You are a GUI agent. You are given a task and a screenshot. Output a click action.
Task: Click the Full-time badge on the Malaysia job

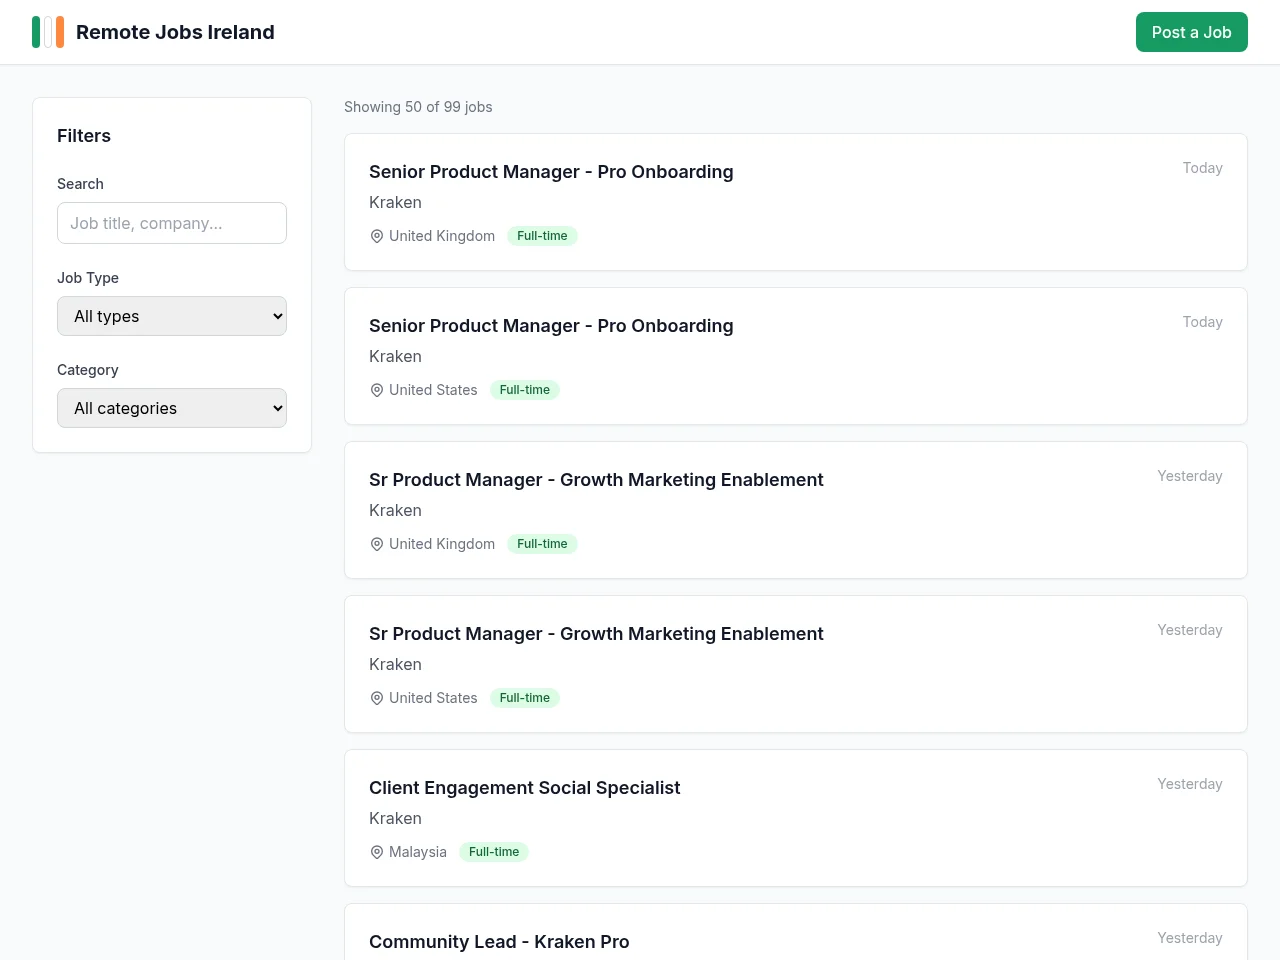[x=494, y=852]
